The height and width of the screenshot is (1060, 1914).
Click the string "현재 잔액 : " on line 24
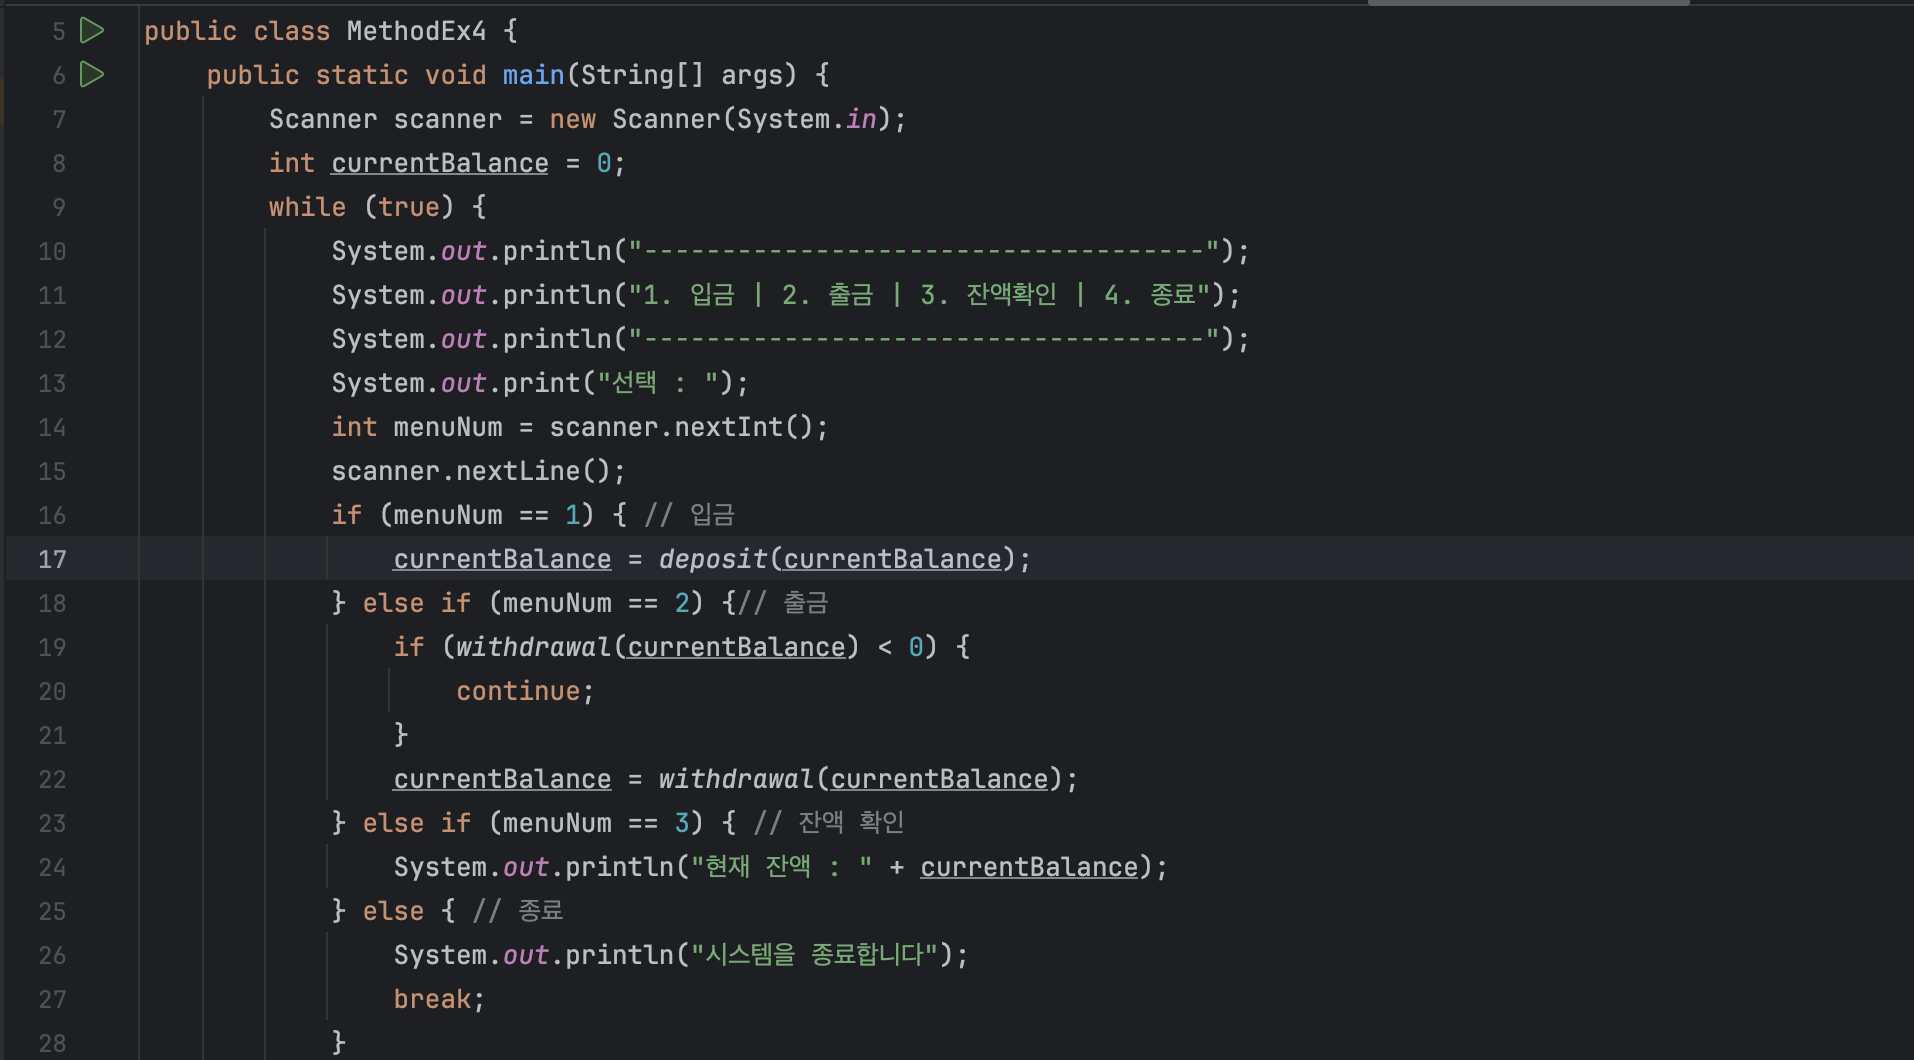pyautogui.click(x=782, y=867)
